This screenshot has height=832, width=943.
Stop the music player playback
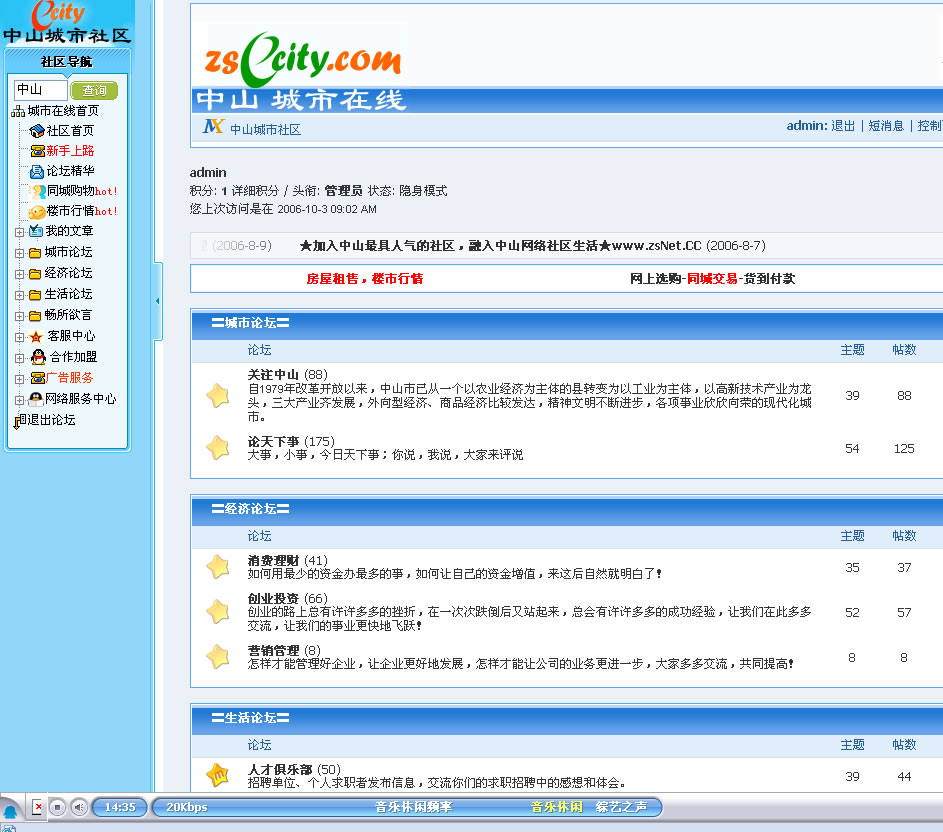click(58, 807)
